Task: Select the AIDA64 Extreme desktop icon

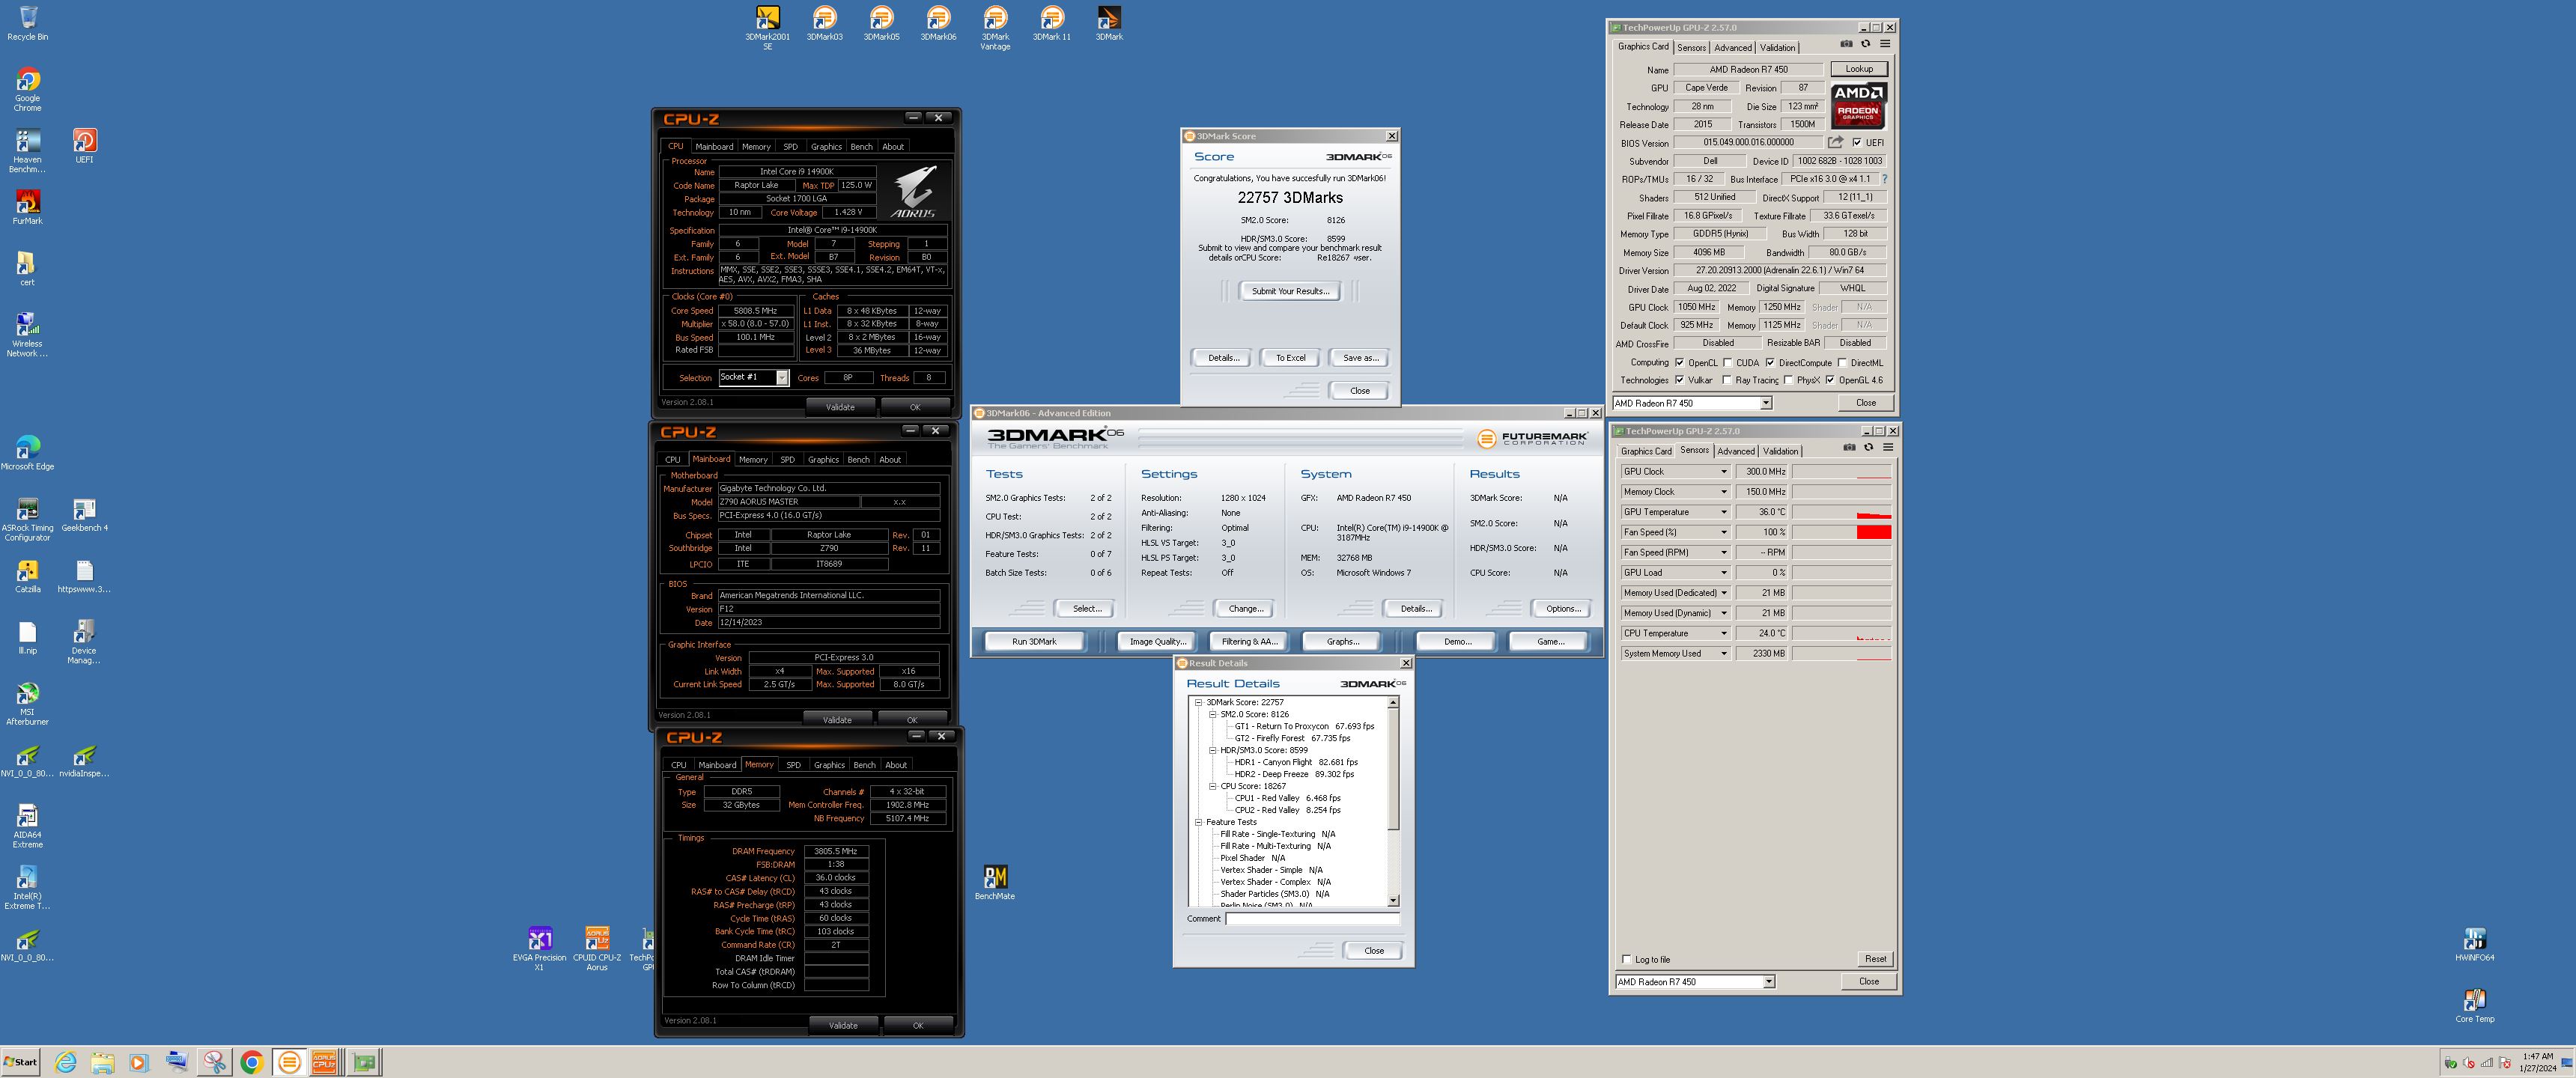Action: click(x=27, y=827)
